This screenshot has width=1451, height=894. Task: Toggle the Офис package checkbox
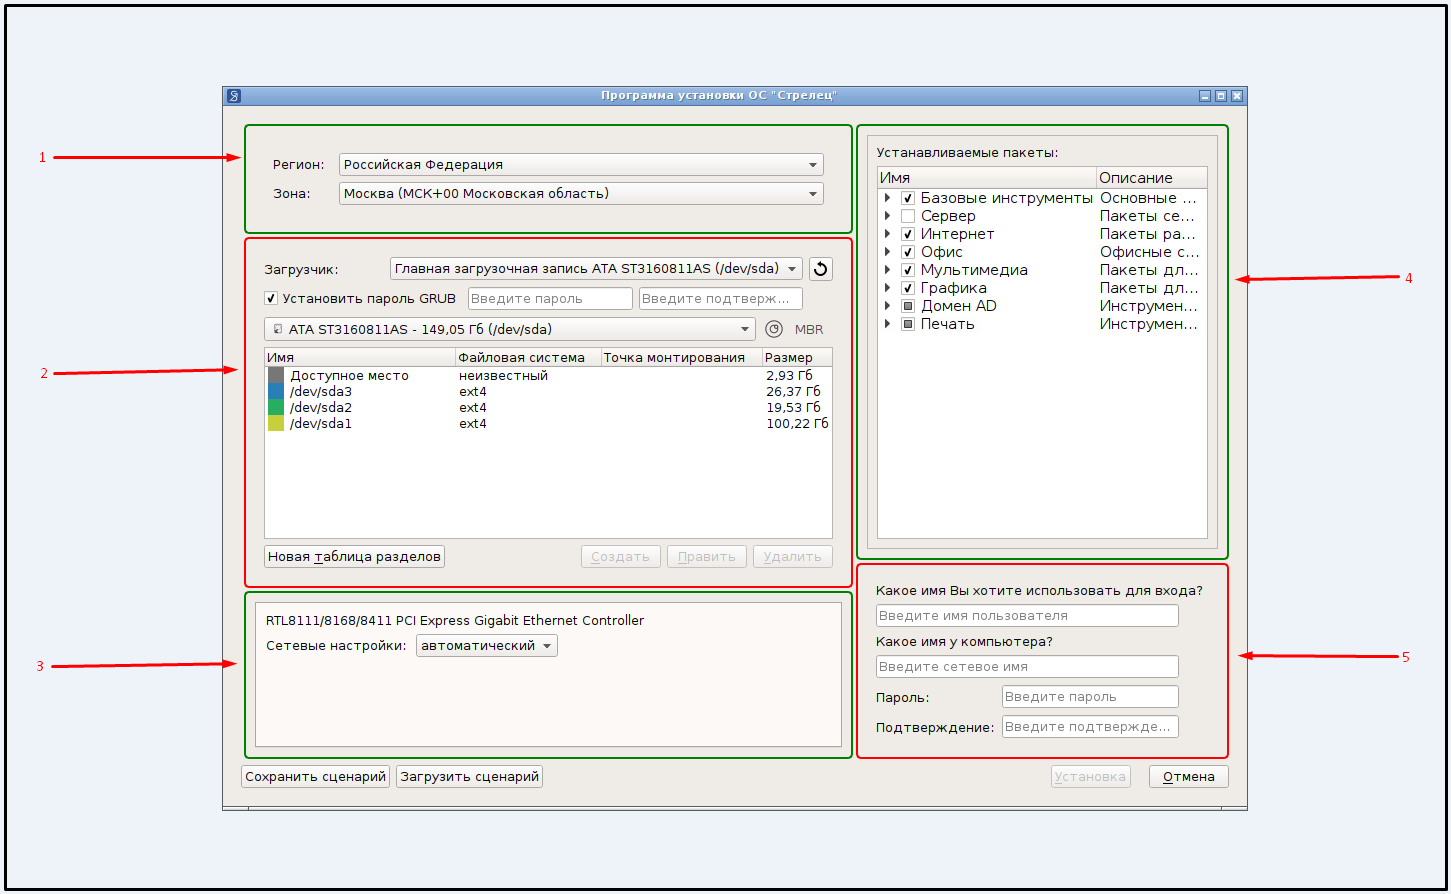click(x=908, y=252)
